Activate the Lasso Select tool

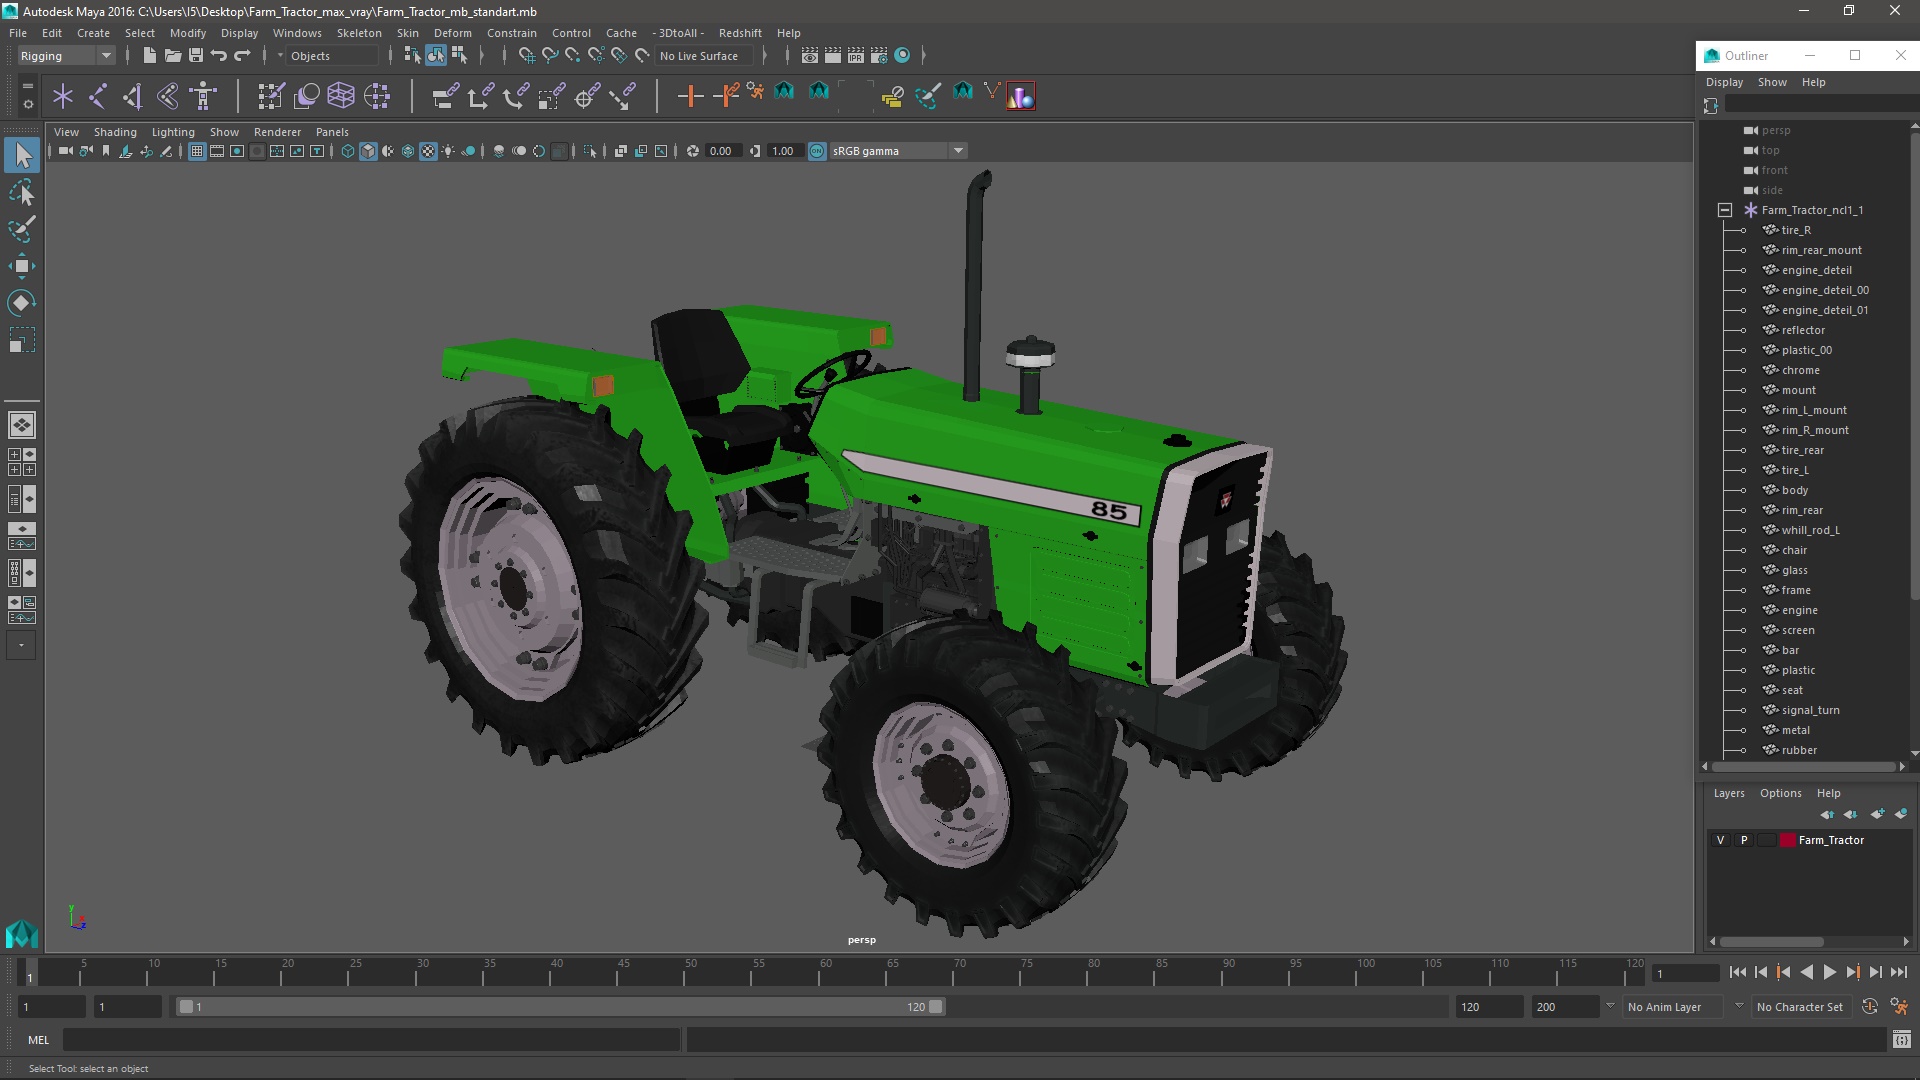click(x=22, y=192)
